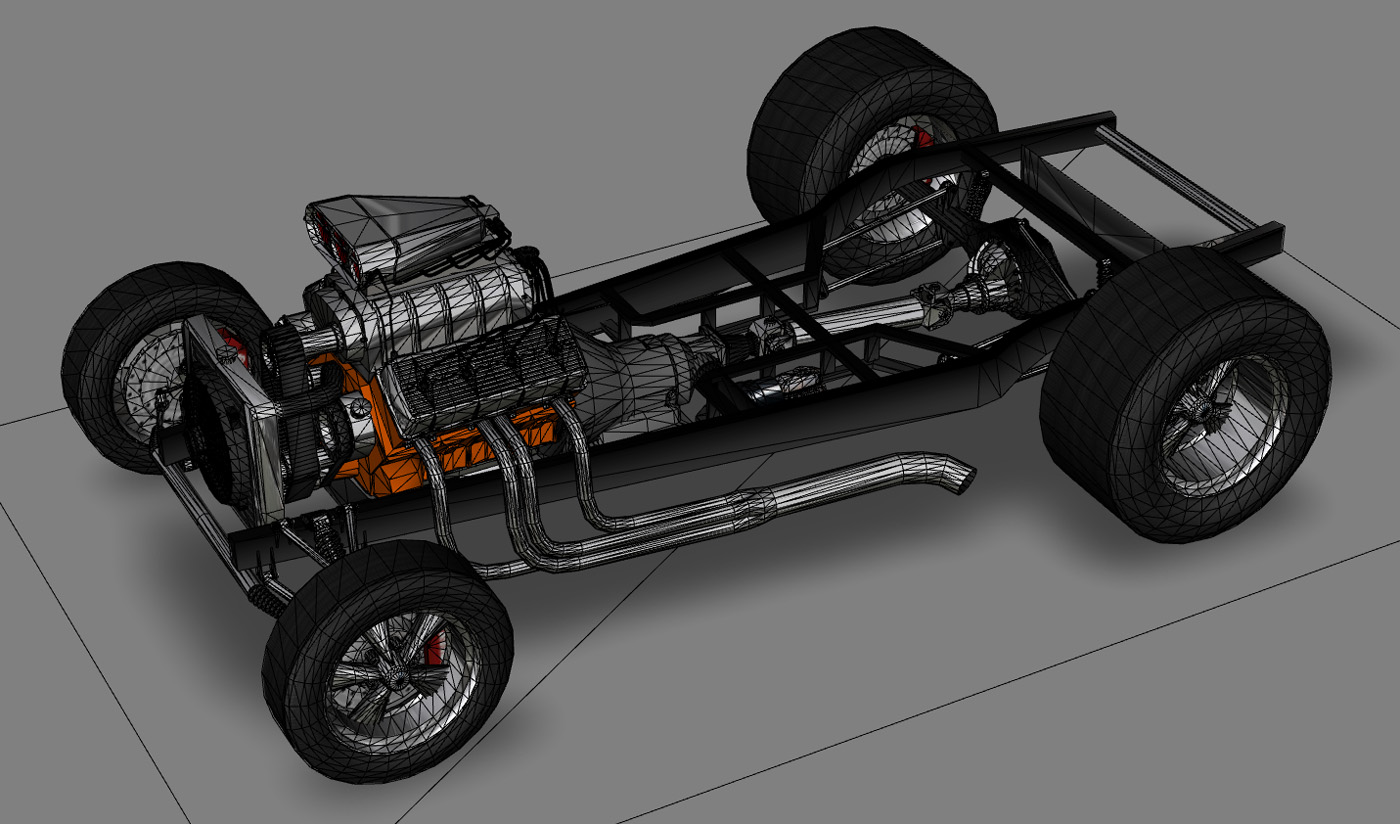The width and height of the screenshot is (1400, 824).
Task: Select the exhaust pipe outlet tip
Action: tap(955, 475)
